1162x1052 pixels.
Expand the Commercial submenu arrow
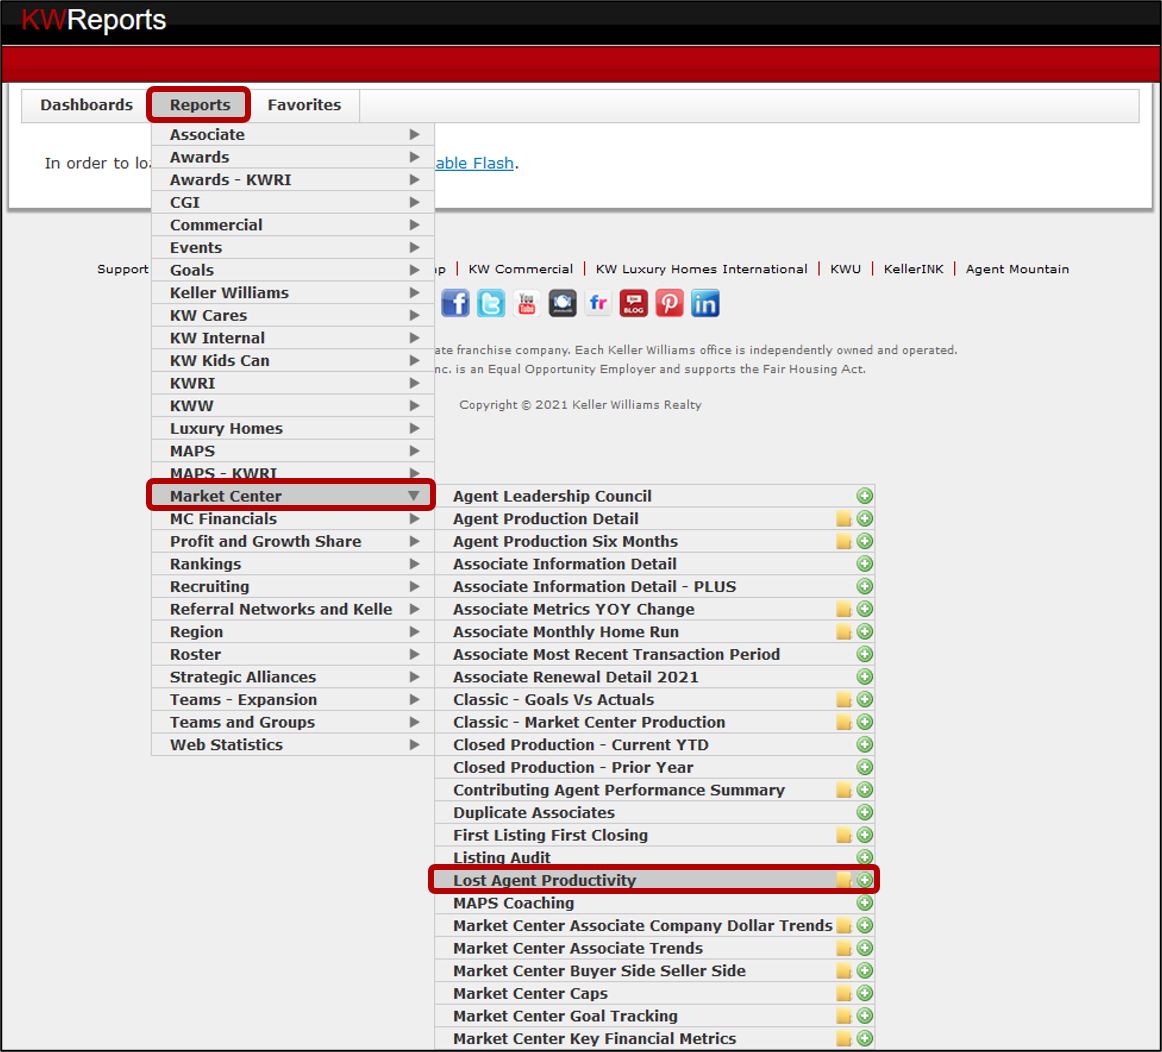[x=414, y=225]
